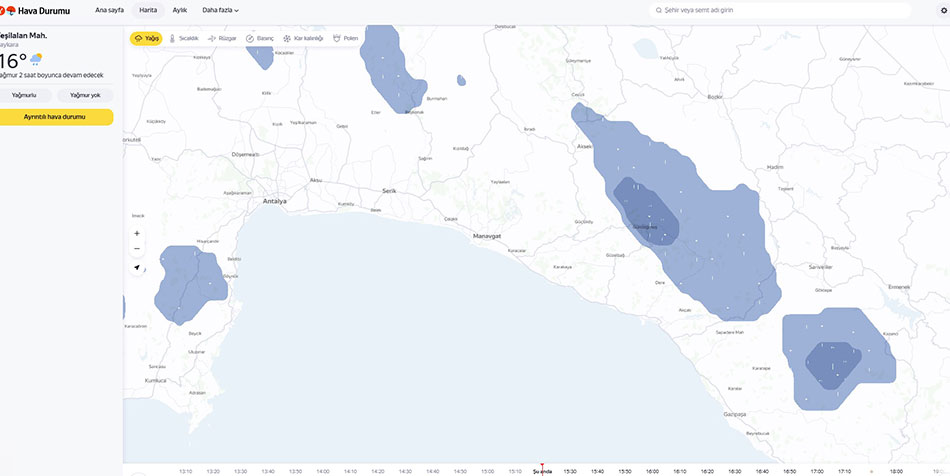The image size is (950, 476).
Task: Zoom out the map with minus button
Action: (137, 249)
